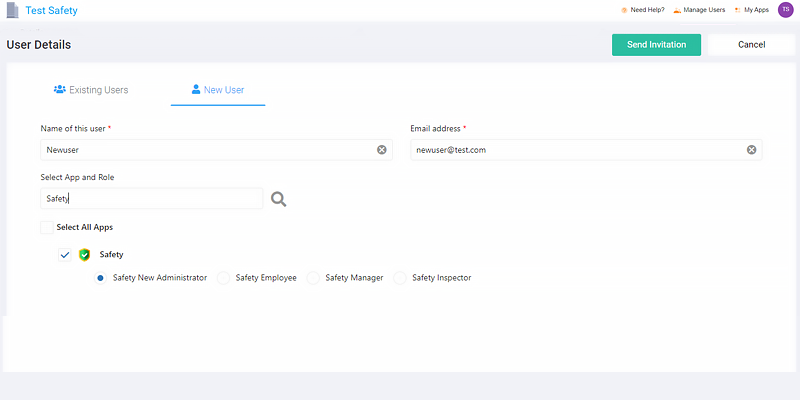Open the TS user avatar menu
The image size is (800, 400).
point(785,10)
